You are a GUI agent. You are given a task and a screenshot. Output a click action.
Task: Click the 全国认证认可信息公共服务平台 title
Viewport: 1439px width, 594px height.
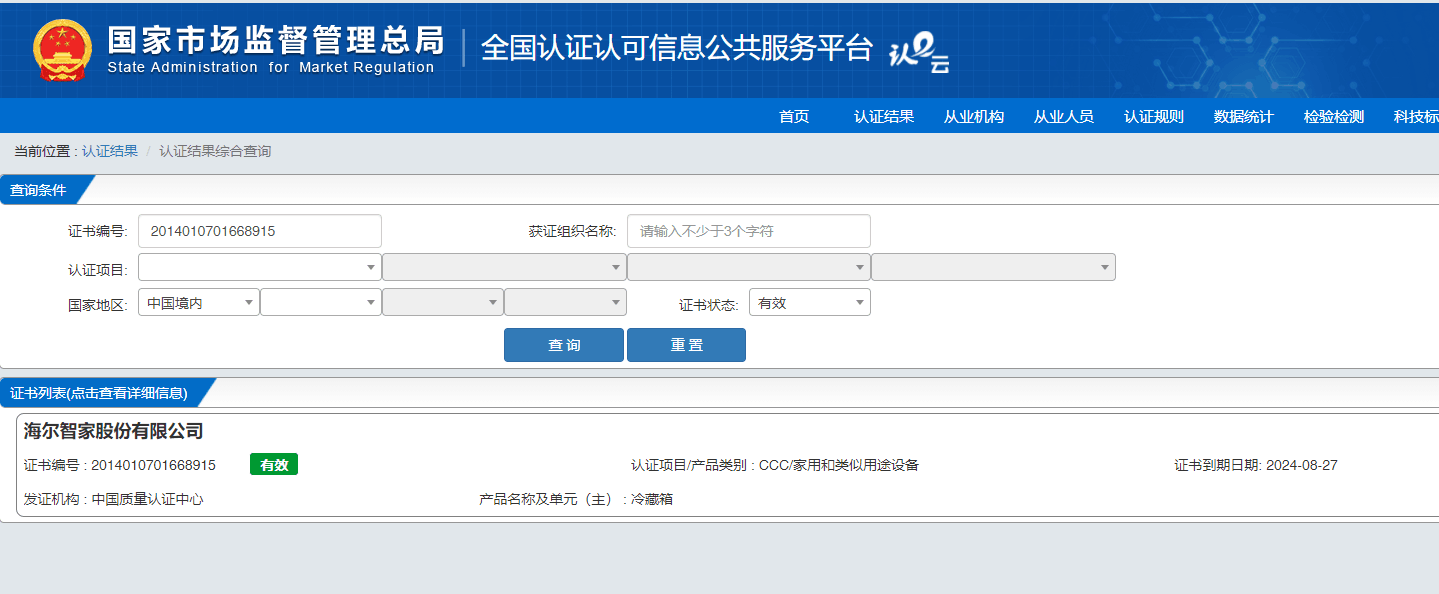(677, 48)
